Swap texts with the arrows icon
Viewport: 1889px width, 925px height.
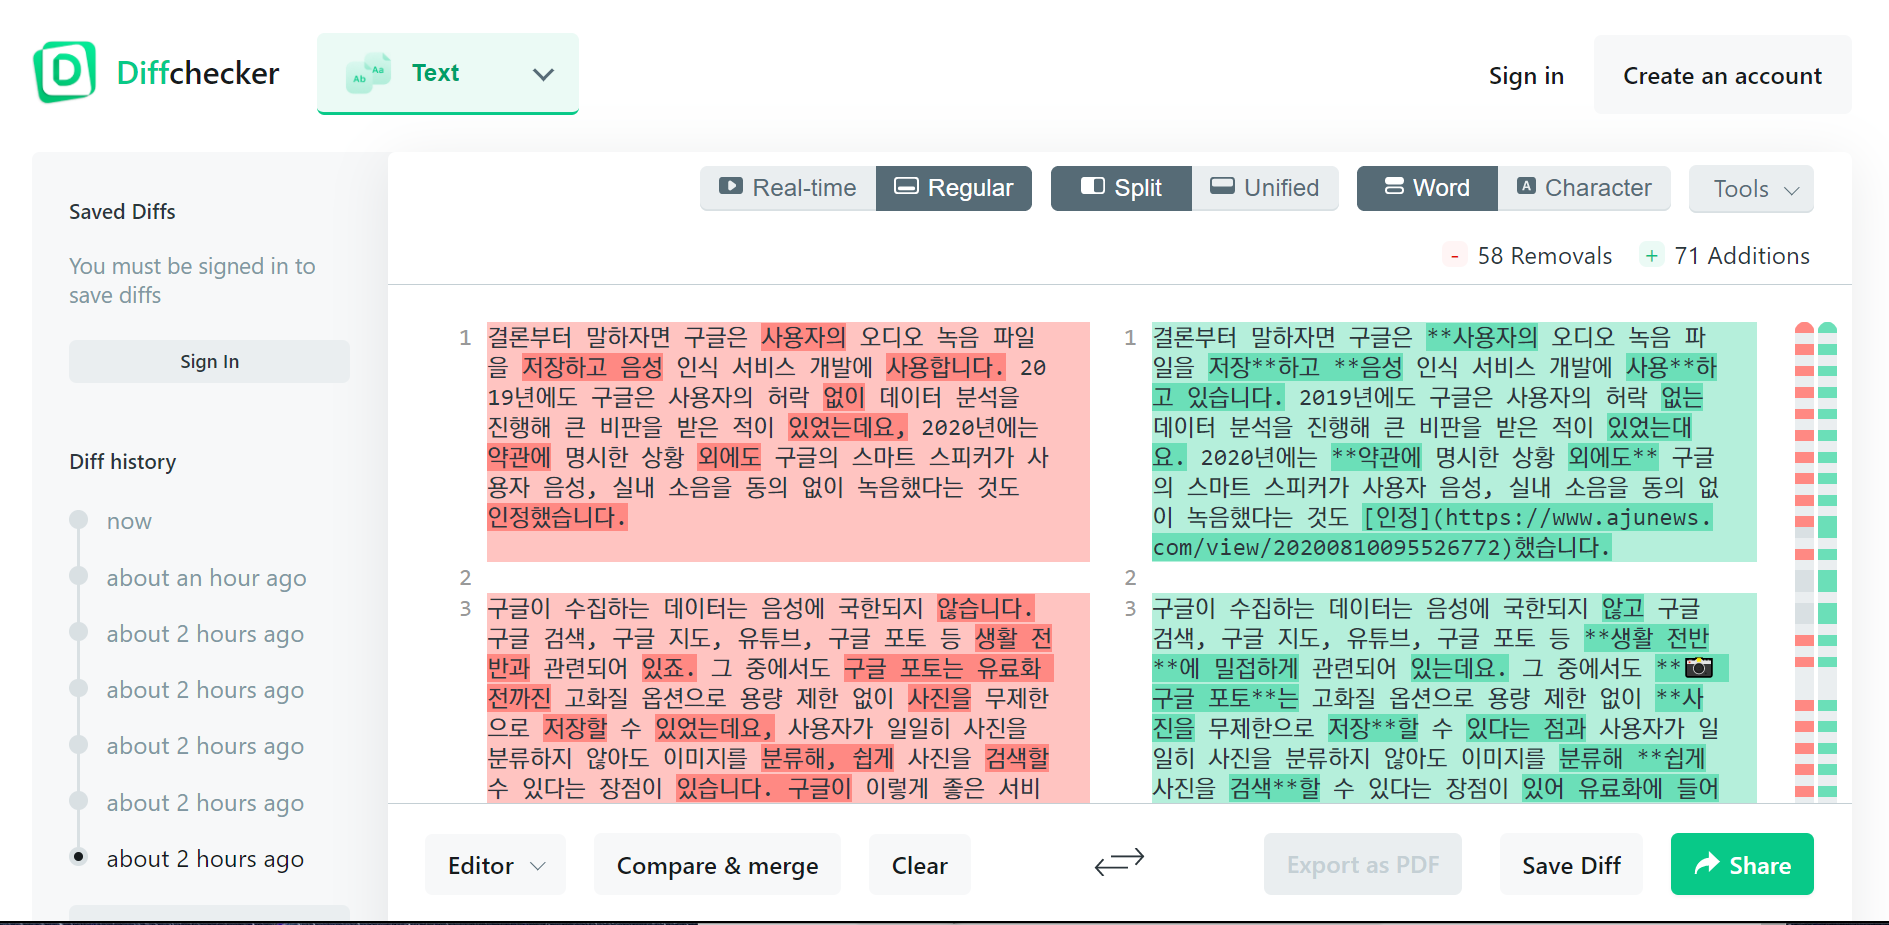(x=1119, y=861)
